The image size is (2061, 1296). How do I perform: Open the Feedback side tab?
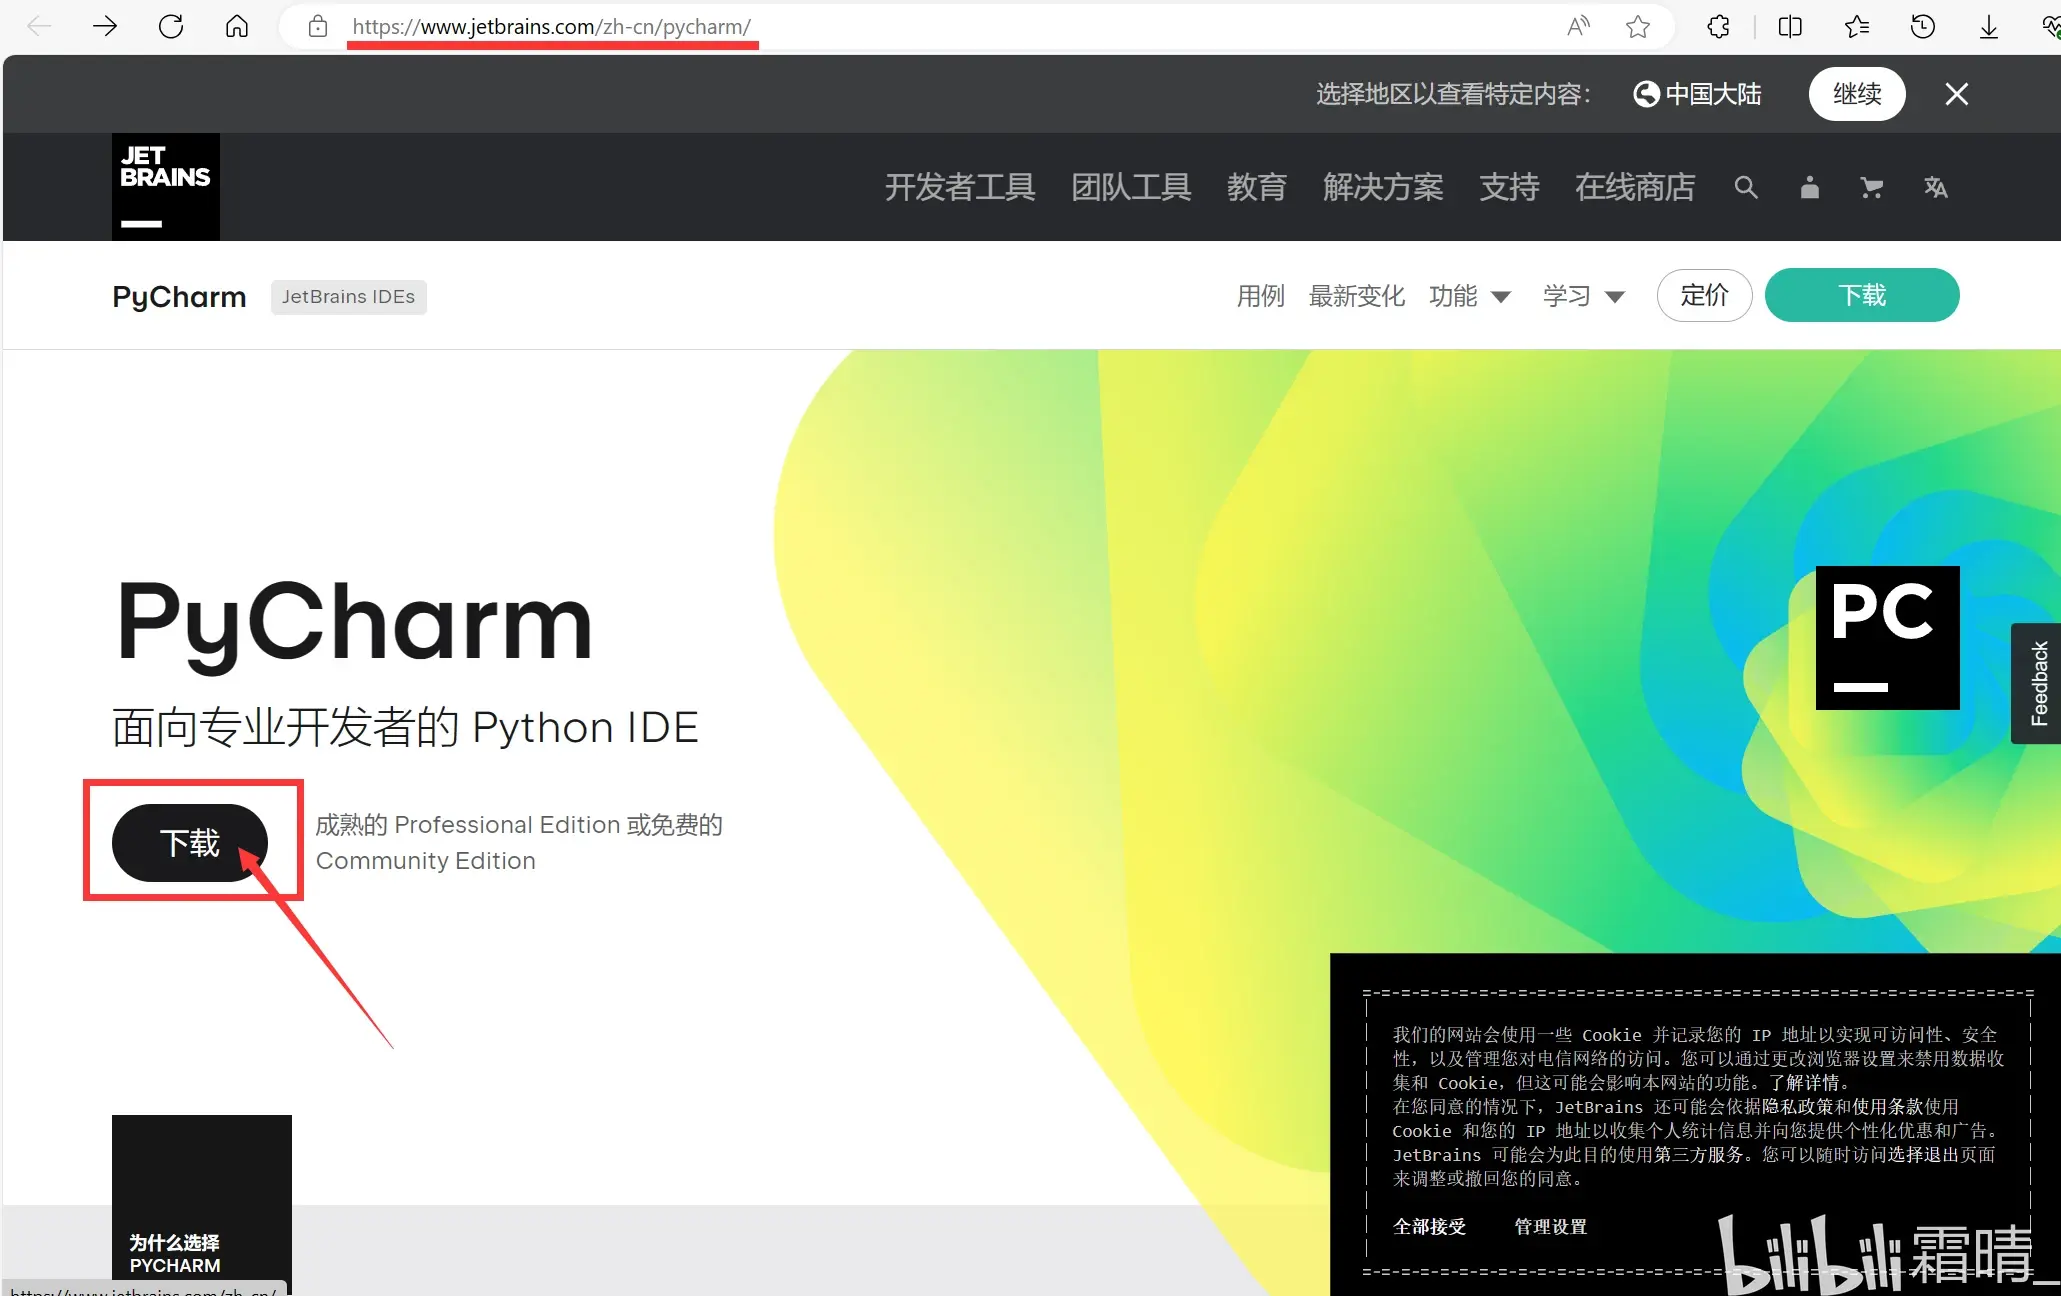point(2038,683)
